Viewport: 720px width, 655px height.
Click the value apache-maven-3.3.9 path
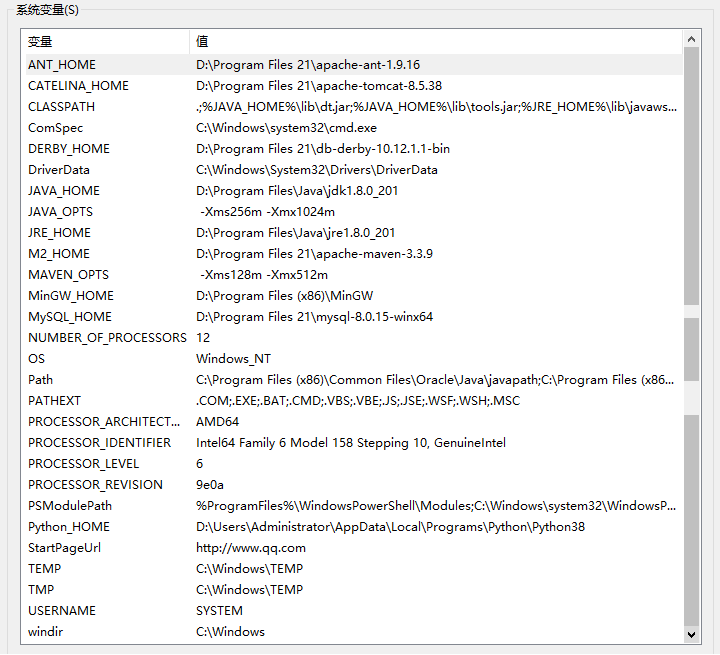click(315, 254)
